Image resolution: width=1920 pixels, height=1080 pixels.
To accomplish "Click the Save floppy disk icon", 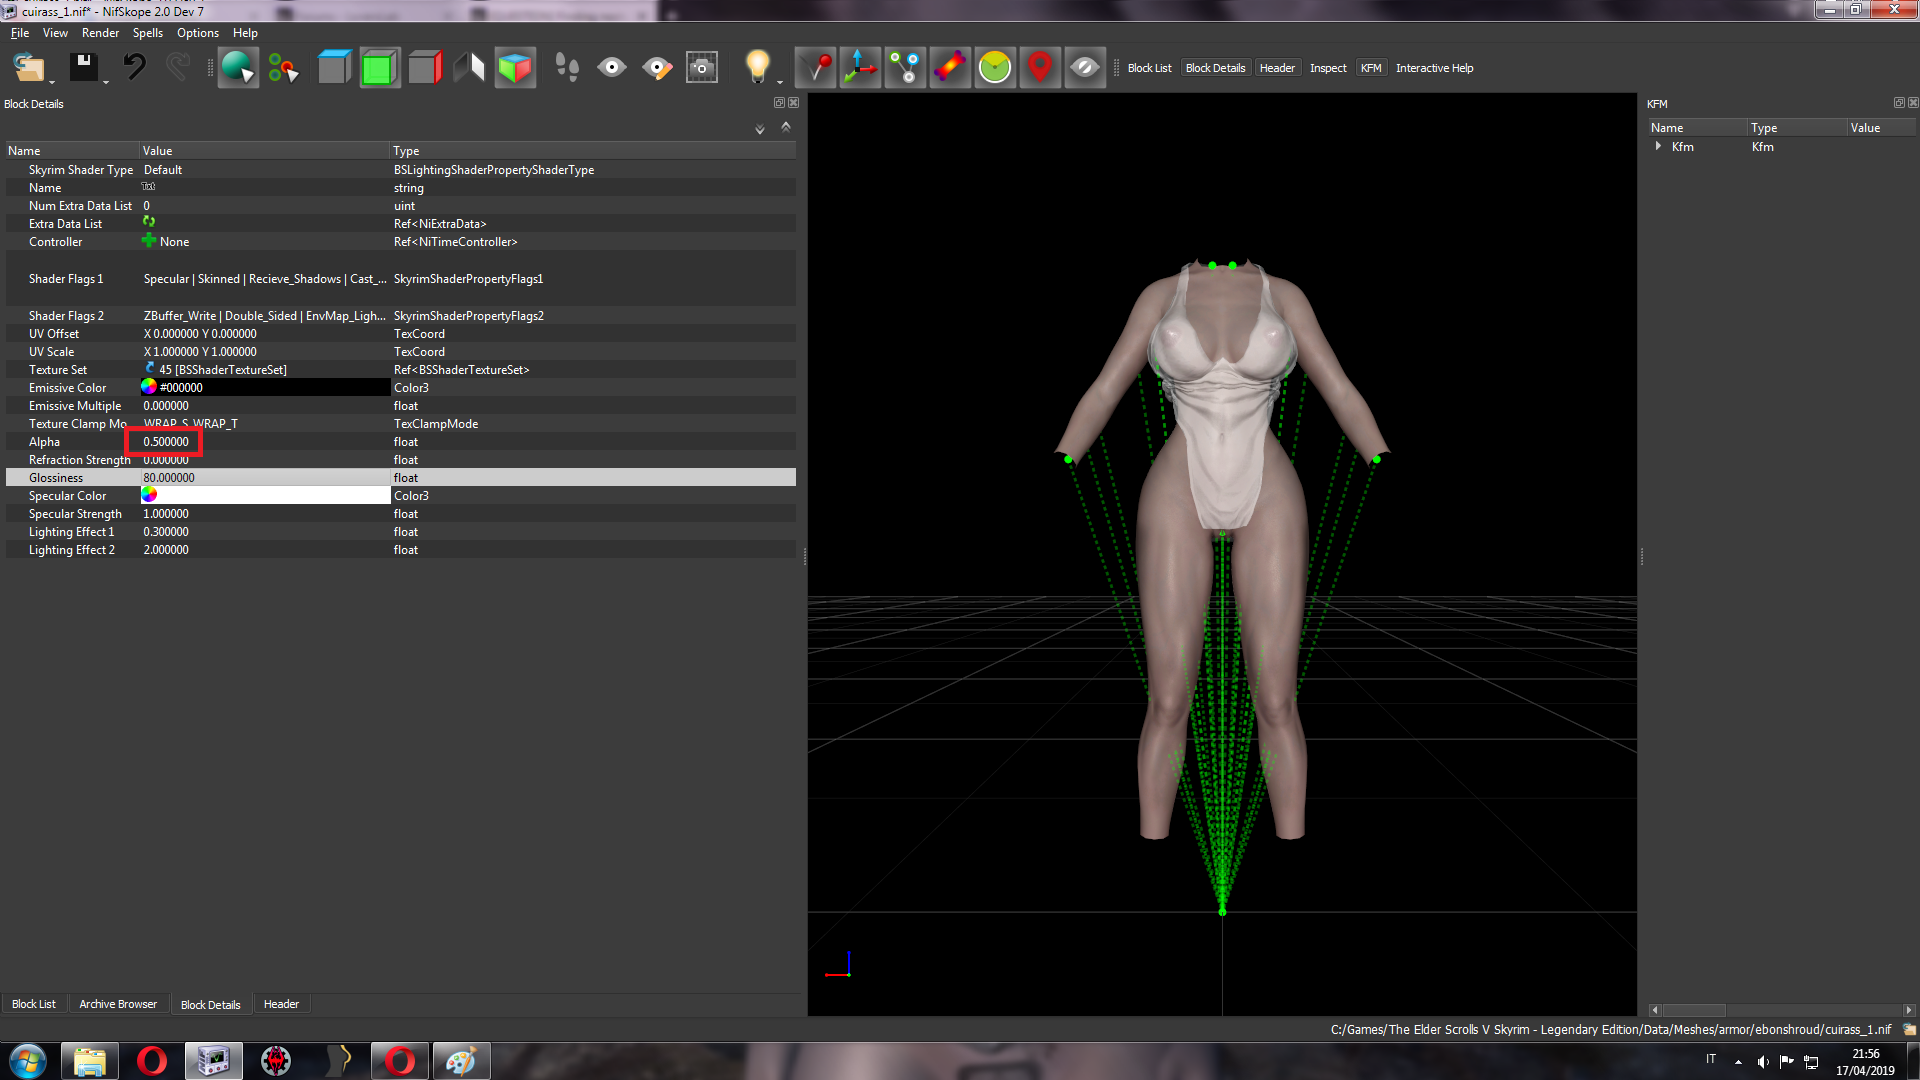I will 84,68.
